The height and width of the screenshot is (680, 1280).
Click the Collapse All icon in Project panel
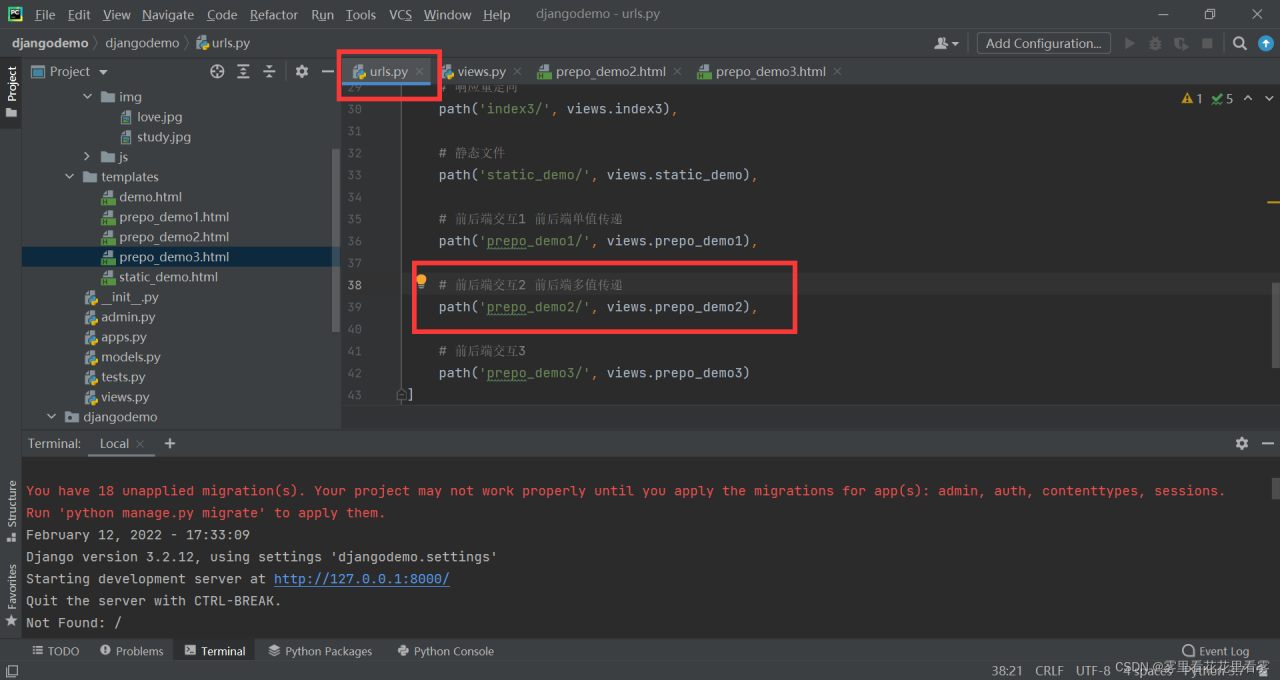pyautogui.click(x=269, y=71)
